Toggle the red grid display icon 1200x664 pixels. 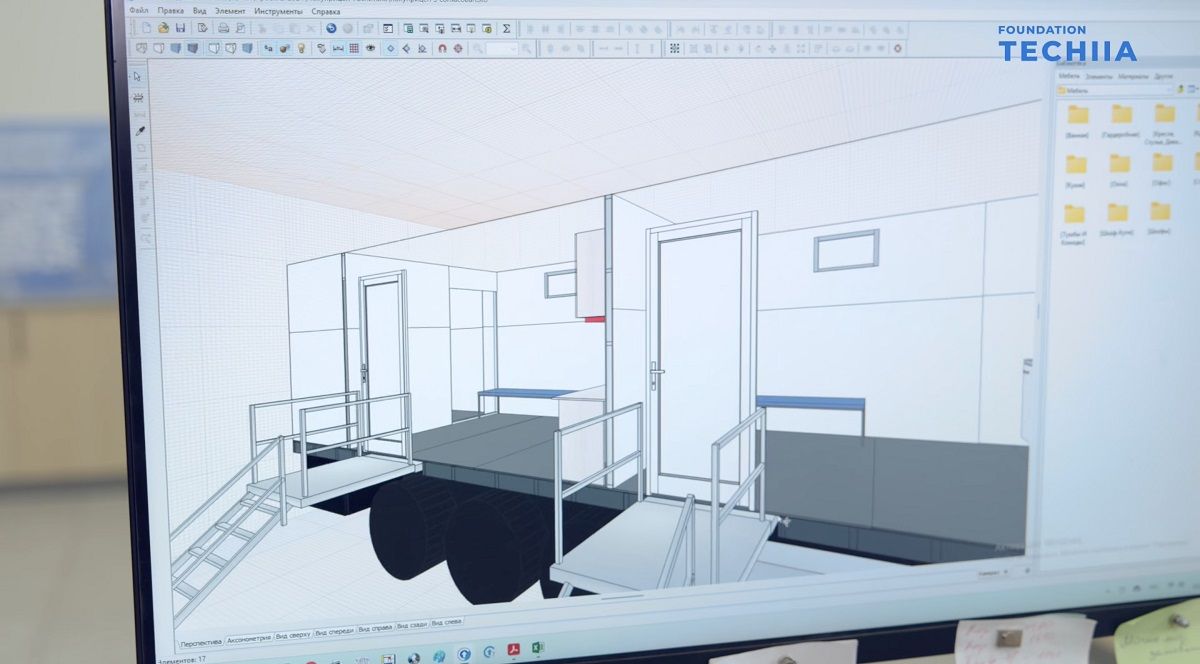pos(353,48)
